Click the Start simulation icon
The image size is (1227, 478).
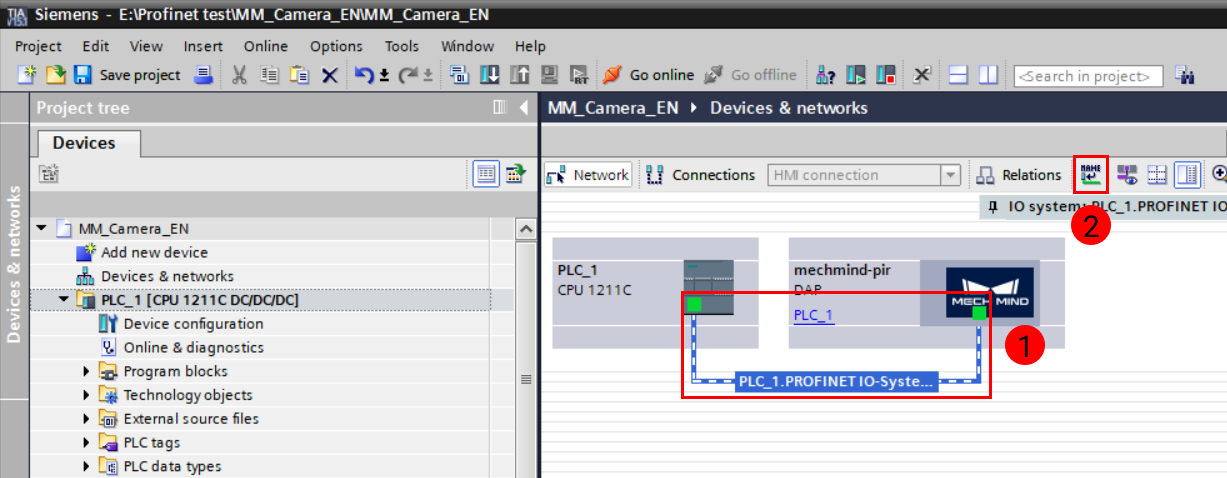[549, 75]
